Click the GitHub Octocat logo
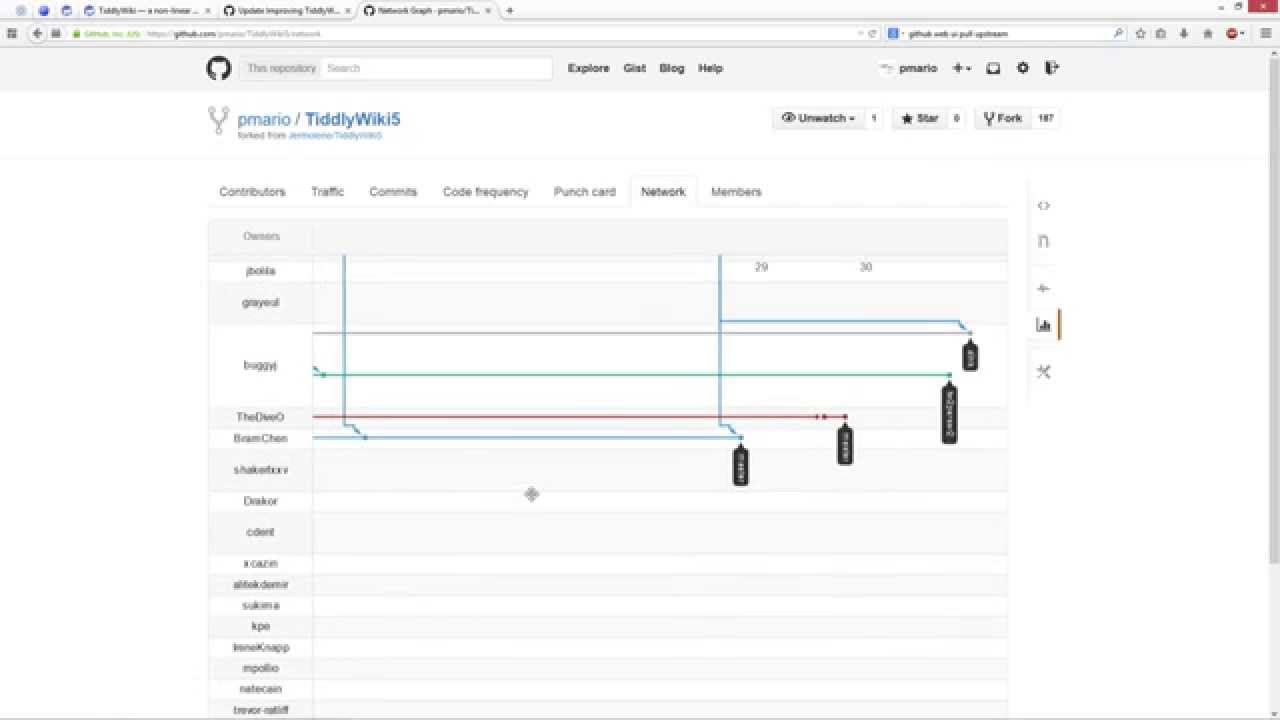Screen dimensions: 1280x720 pos(218,68)
